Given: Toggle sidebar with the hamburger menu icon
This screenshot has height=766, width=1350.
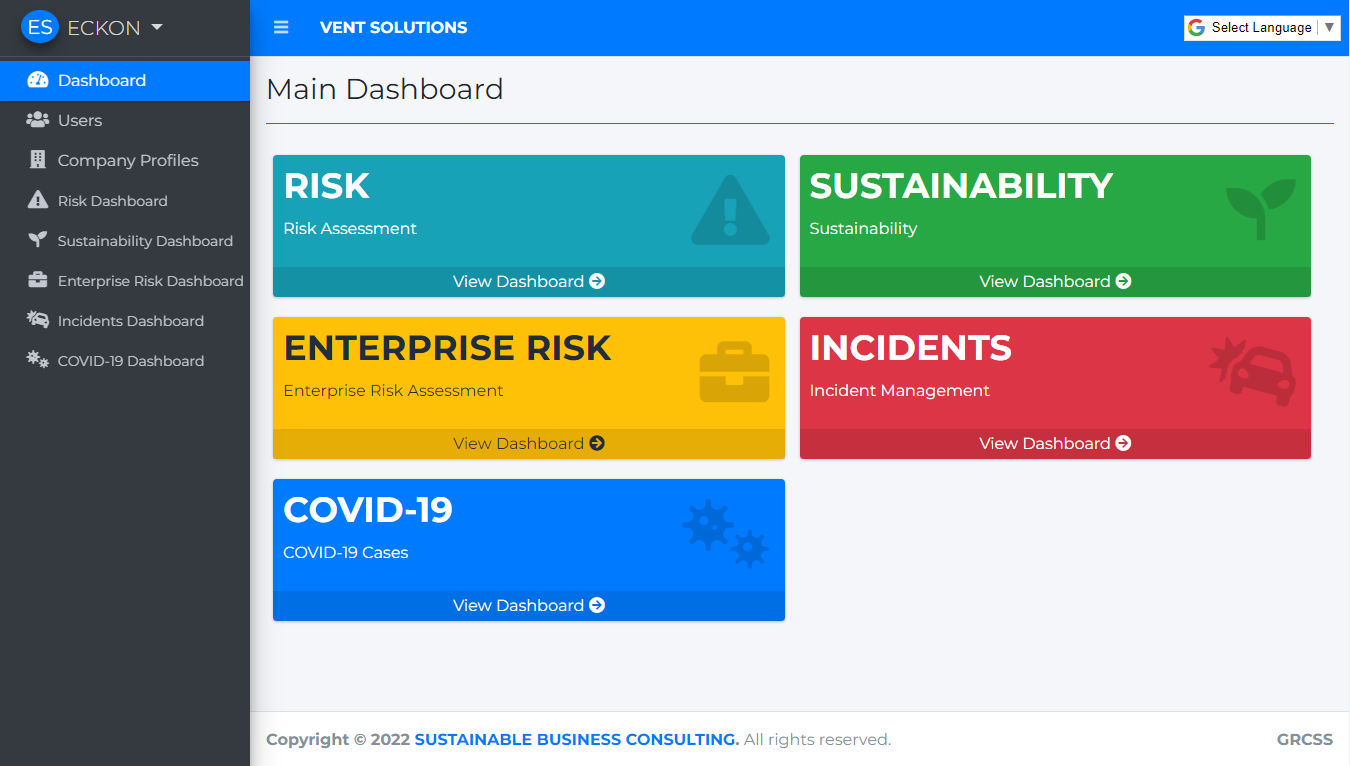Looking at the screenshot, I should [x=281, y=28].
